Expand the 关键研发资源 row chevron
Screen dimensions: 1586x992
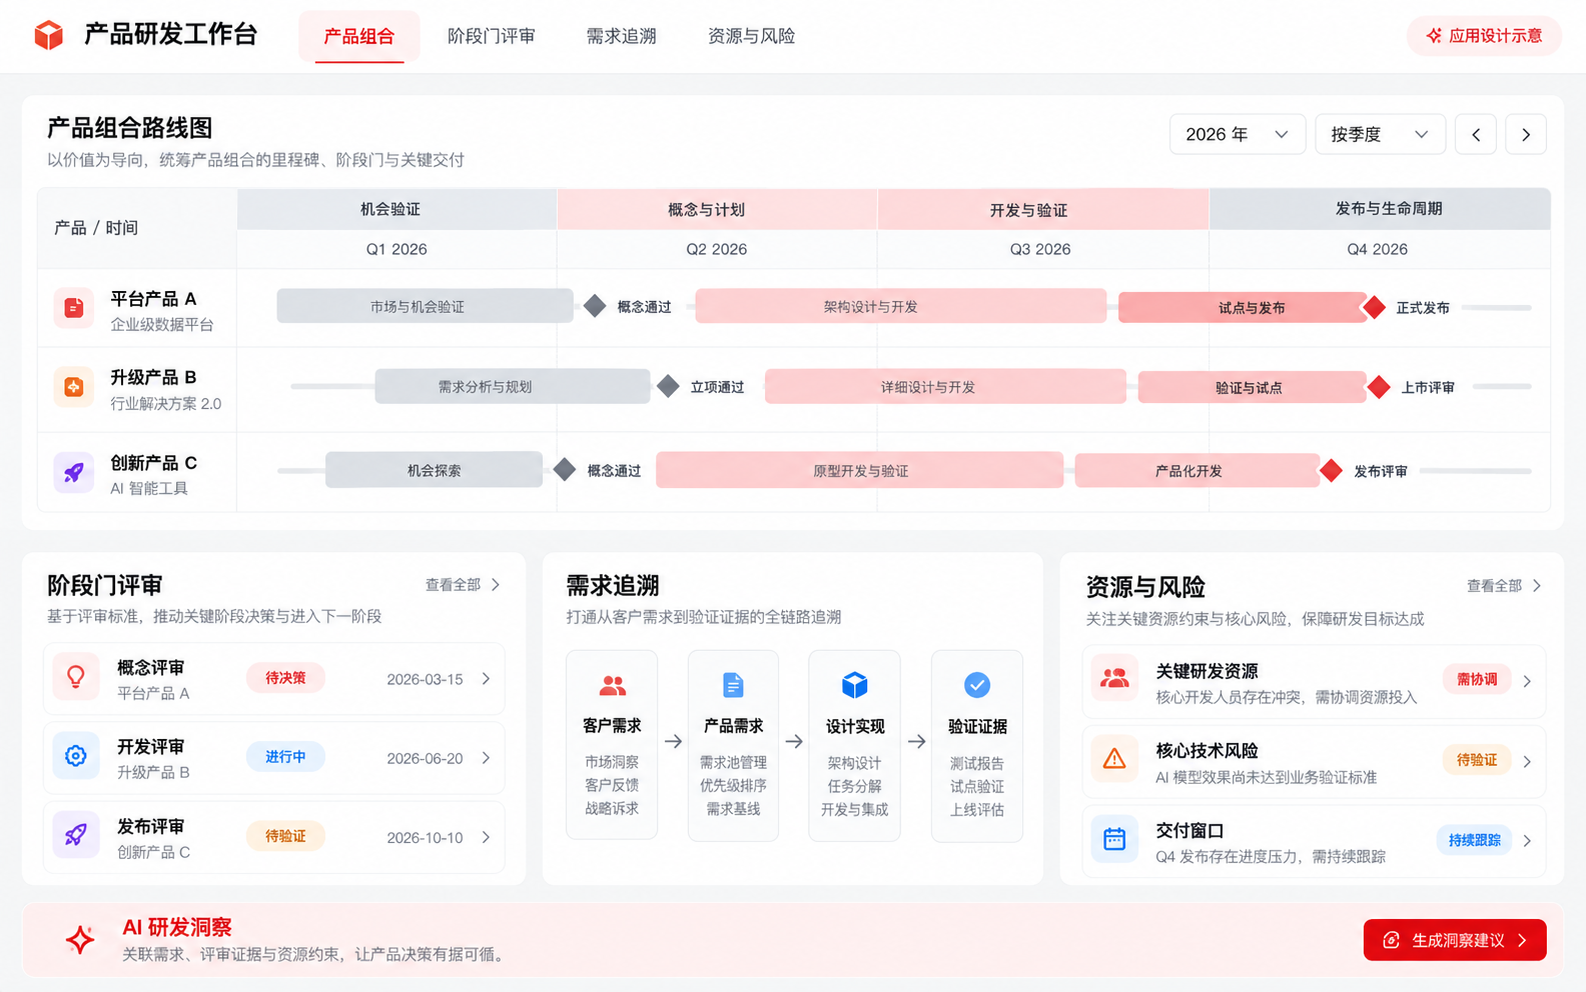click(1527, 681)
